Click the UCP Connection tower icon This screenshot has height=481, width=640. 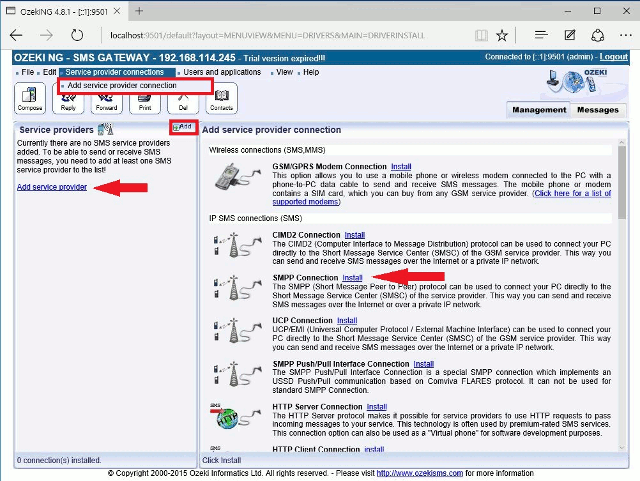(237, 330)
